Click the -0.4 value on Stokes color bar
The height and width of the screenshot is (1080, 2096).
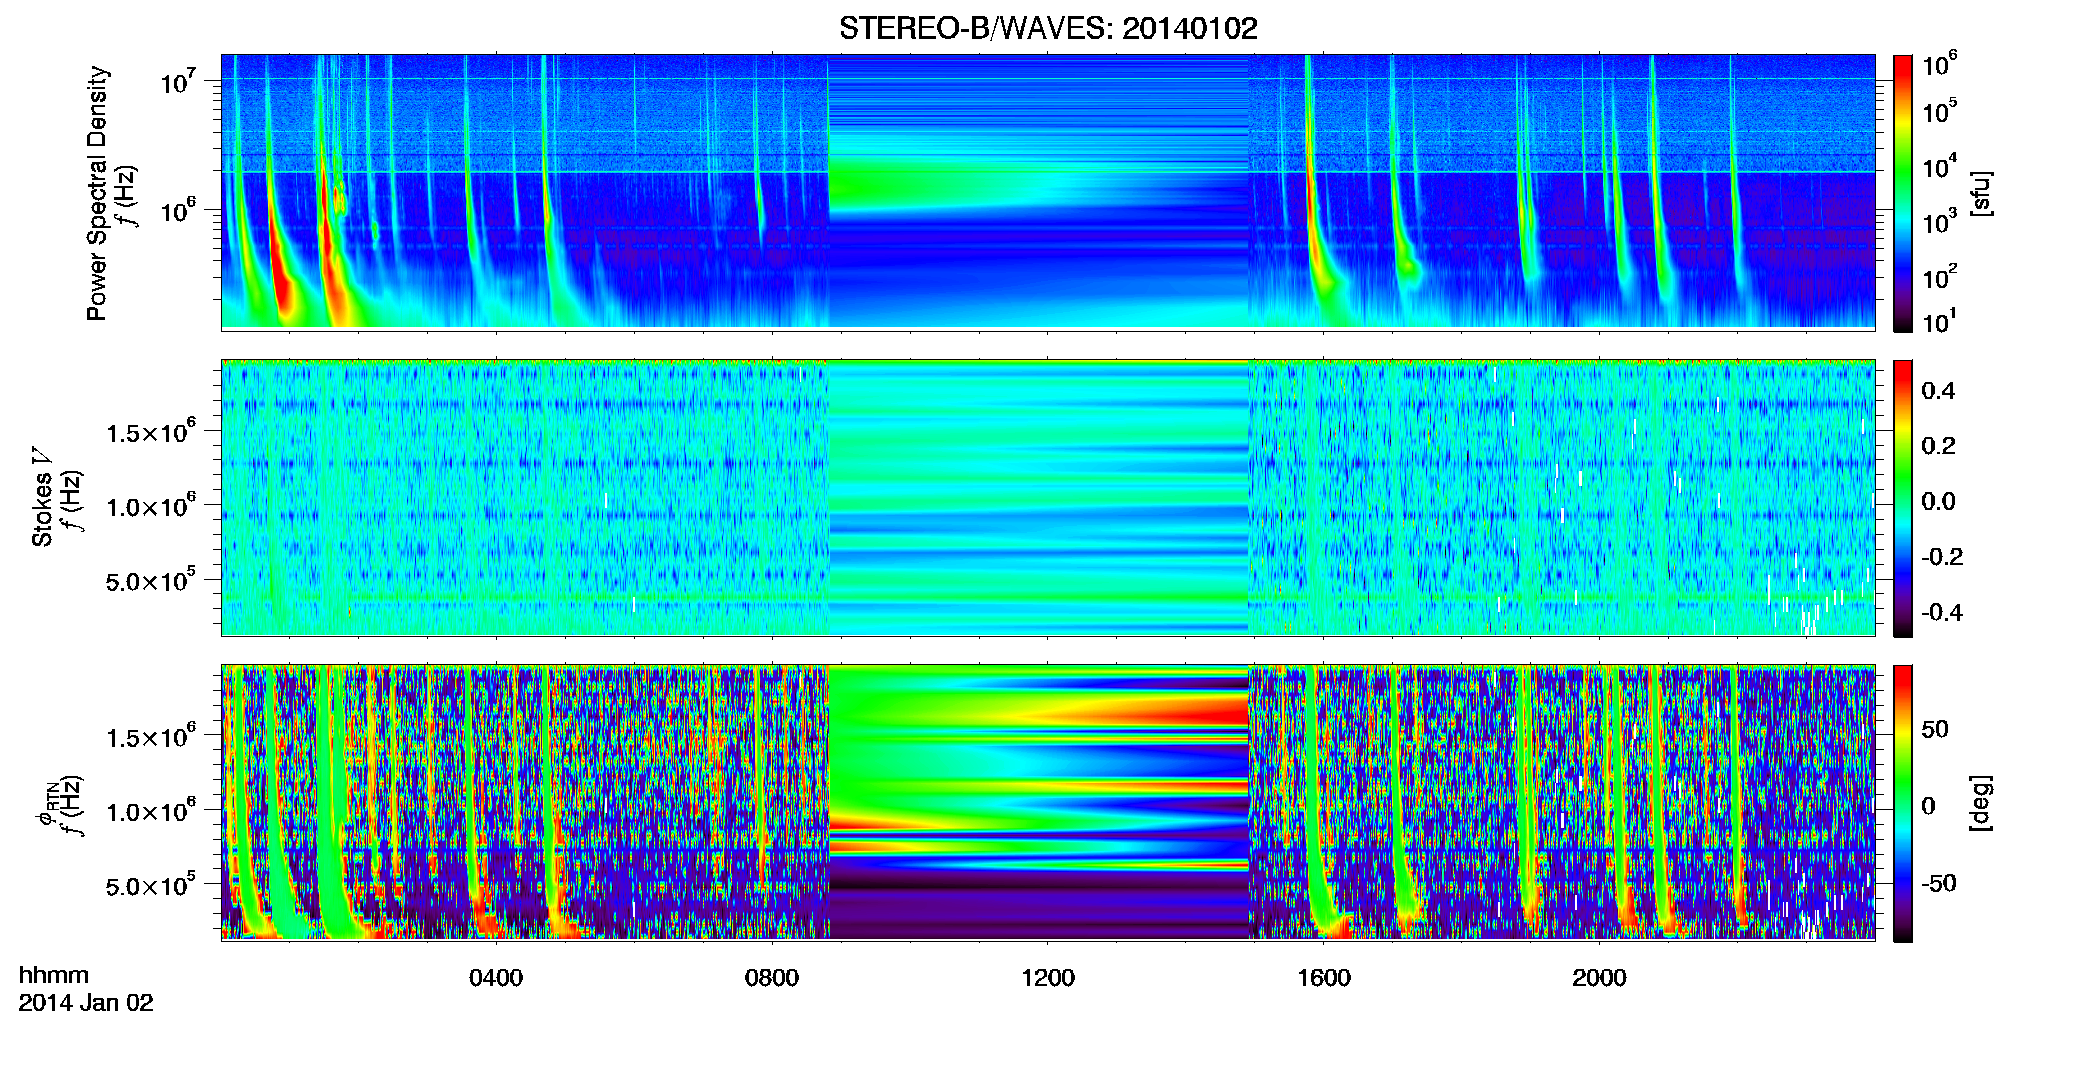click(1942, 612)
